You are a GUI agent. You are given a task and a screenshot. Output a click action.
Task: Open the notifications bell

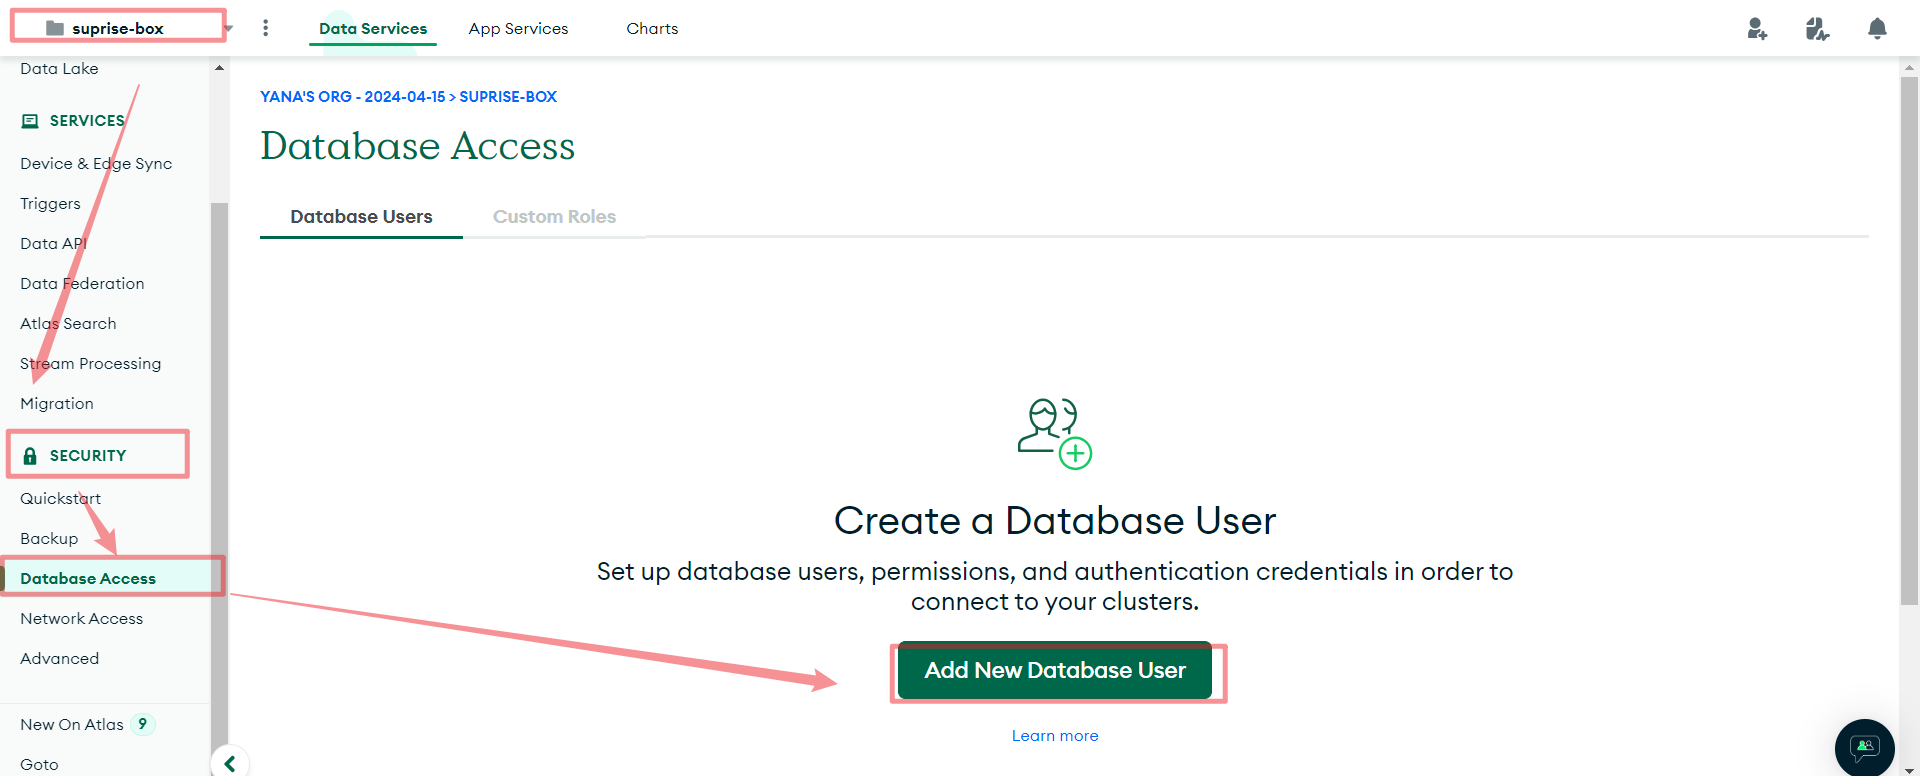pyautogui.click(x=1877, y=29)
